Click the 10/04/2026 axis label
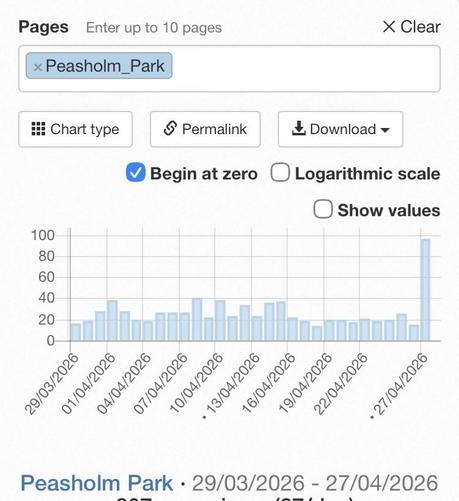The height and width of the screenshot is (501, 459). click(196, 383)
